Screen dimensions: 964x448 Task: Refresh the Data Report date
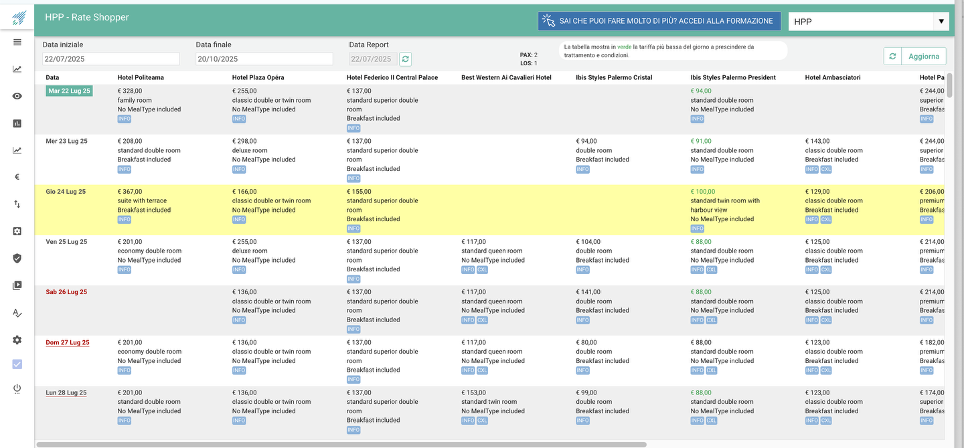406,59
